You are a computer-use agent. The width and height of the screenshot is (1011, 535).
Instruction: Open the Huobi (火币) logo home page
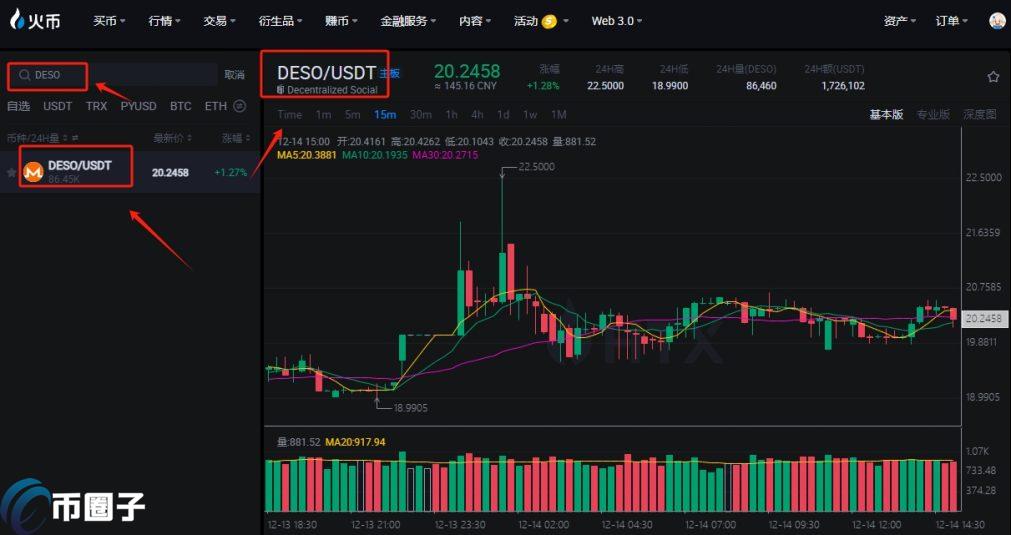(35, 21)
